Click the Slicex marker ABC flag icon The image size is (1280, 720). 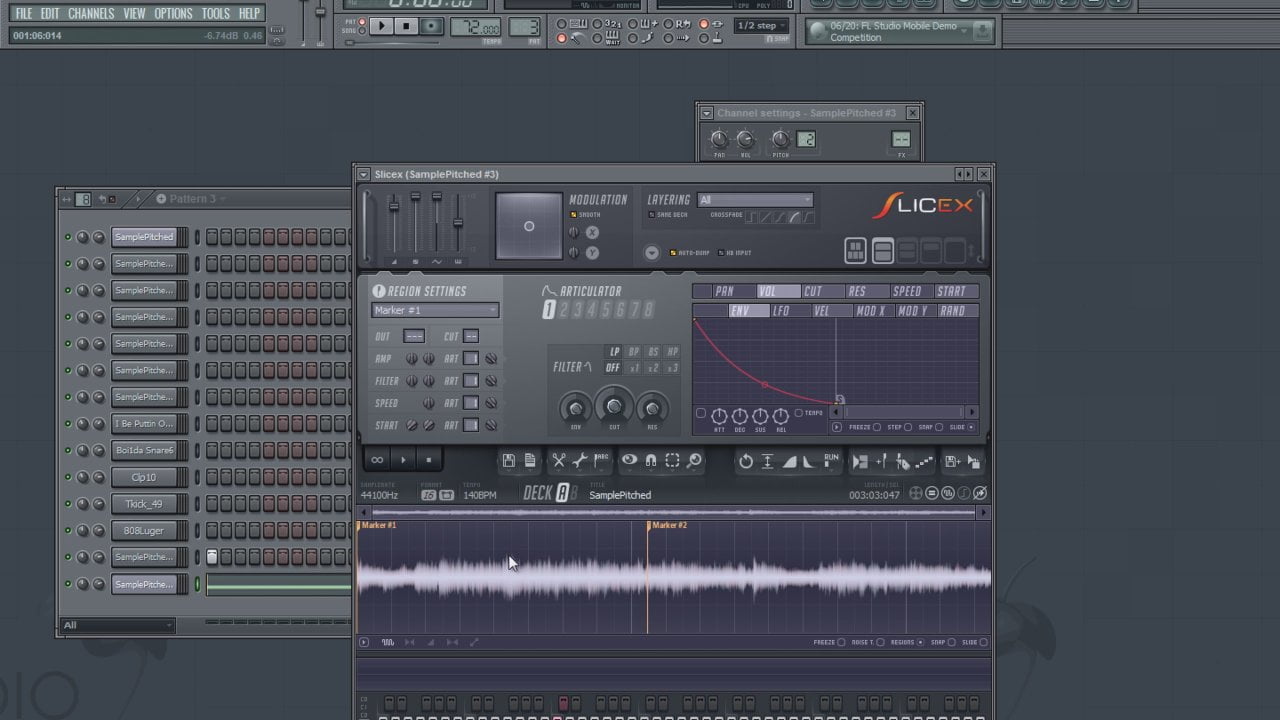601,461
